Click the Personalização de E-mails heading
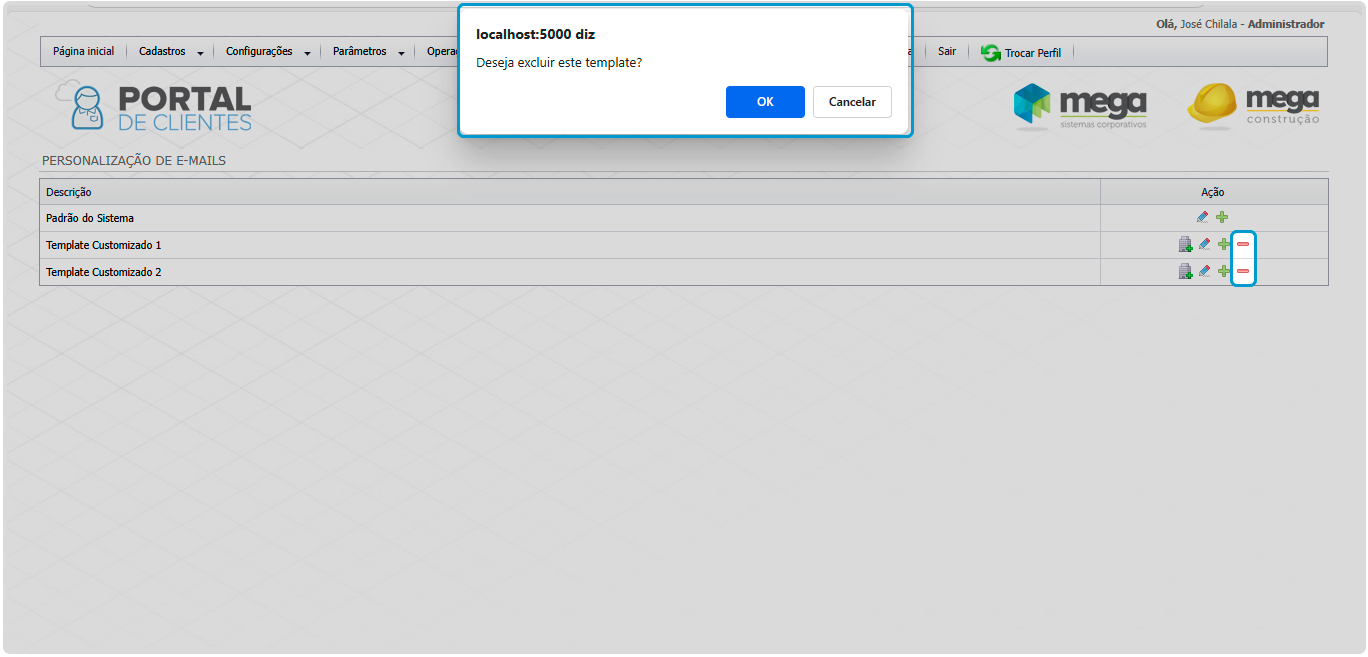The width and height of the screenshot is (1368, 657). (134, 160)
